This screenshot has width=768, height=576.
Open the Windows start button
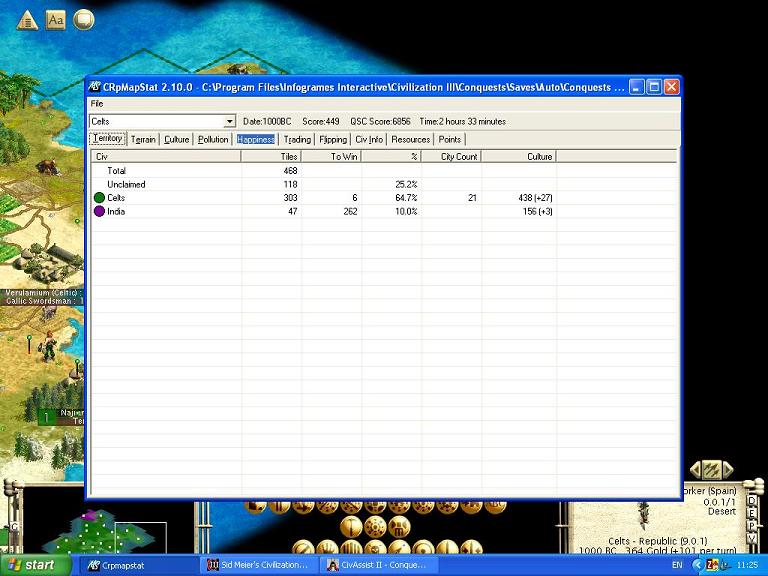coord(35,565)
